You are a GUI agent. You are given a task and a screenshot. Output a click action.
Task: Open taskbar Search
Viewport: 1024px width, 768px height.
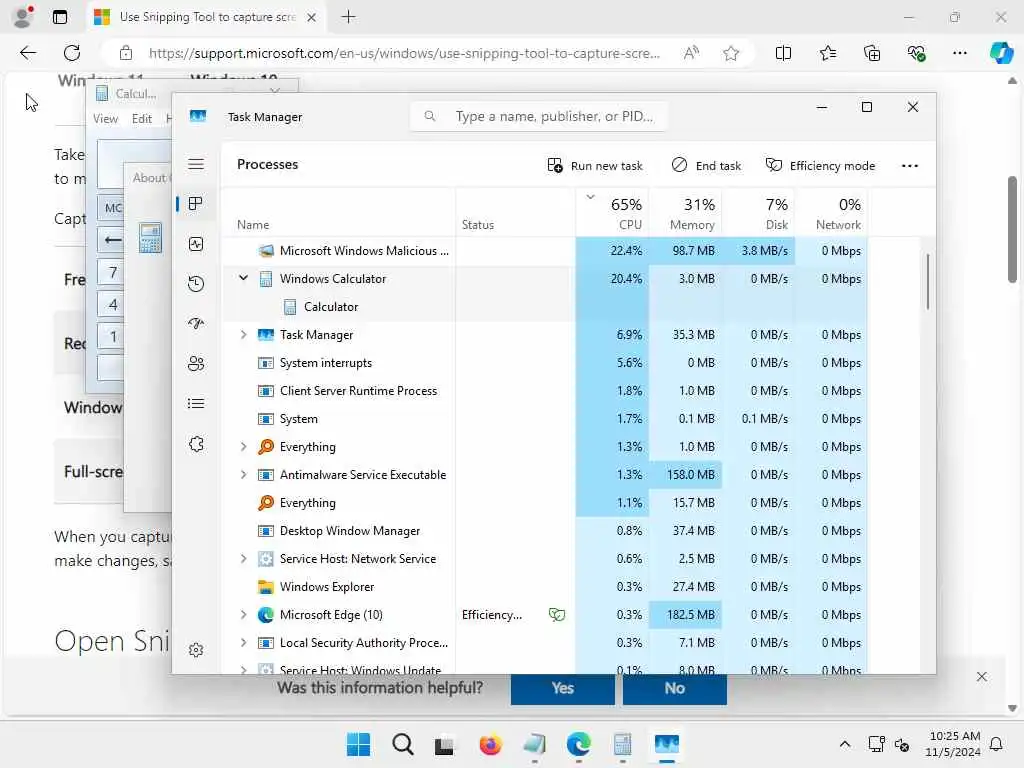[x=402, y=744]
